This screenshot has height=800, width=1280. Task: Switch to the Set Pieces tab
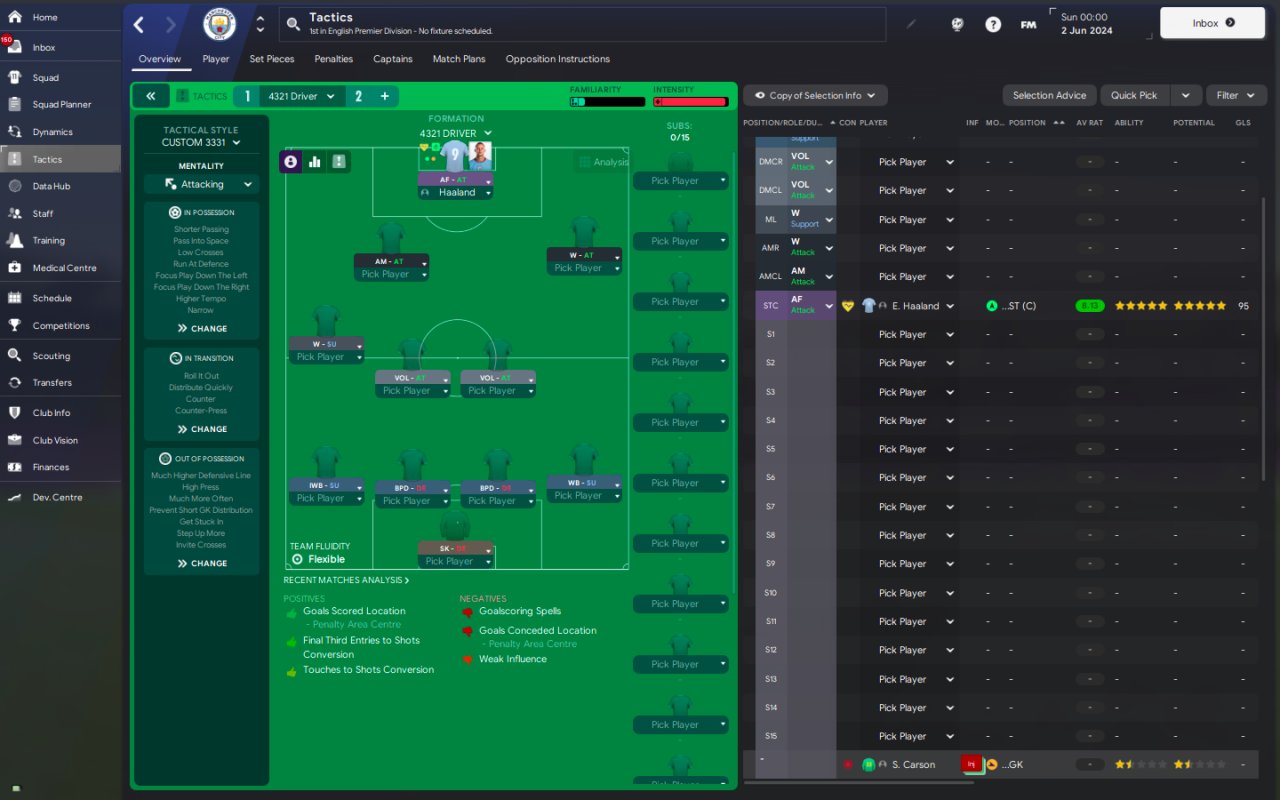pos(272,59)
